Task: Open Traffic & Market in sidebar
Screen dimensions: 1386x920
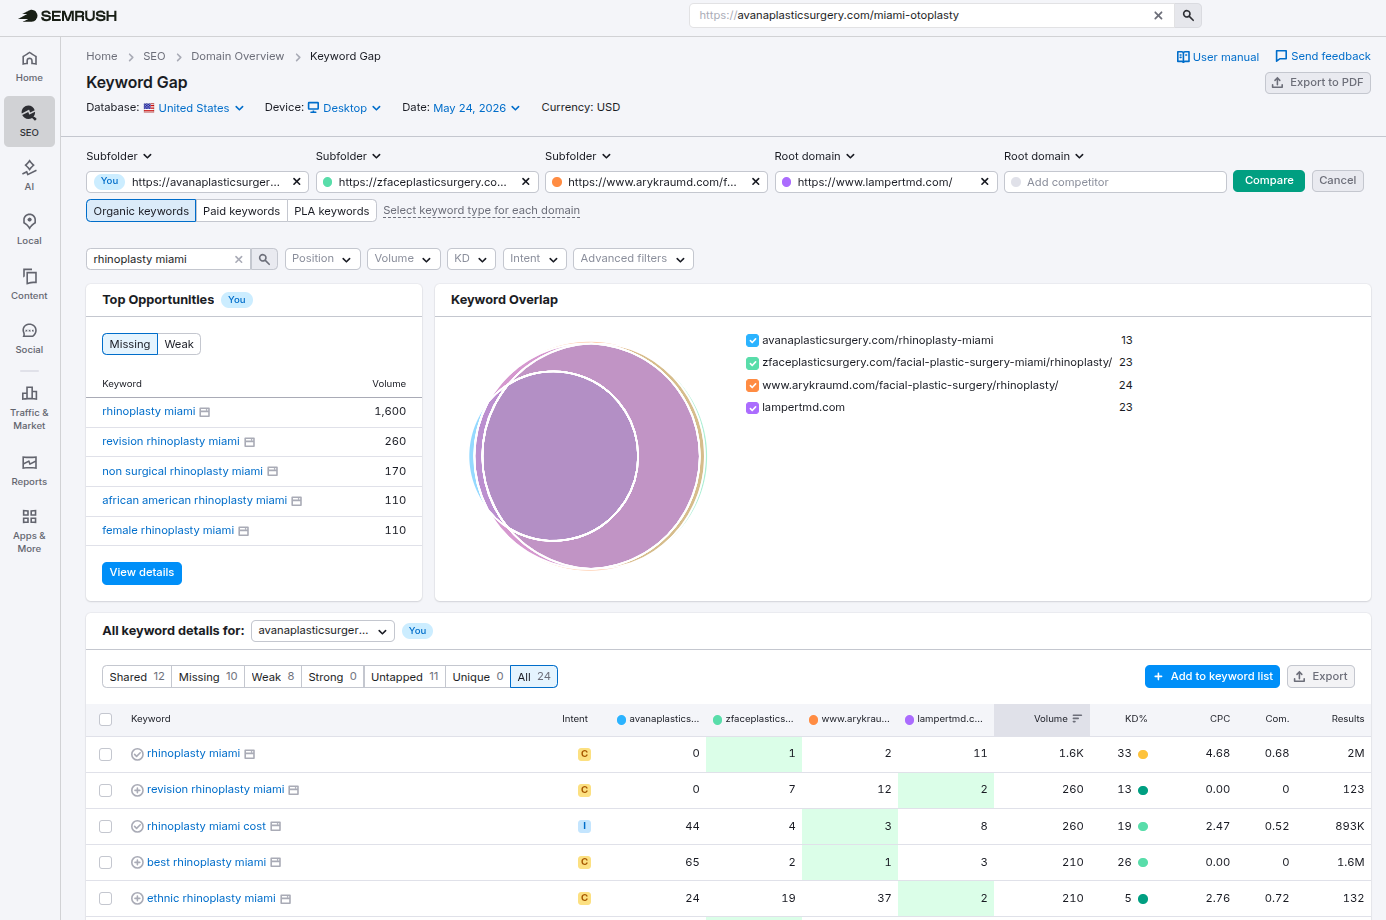Action: point(29,407)
